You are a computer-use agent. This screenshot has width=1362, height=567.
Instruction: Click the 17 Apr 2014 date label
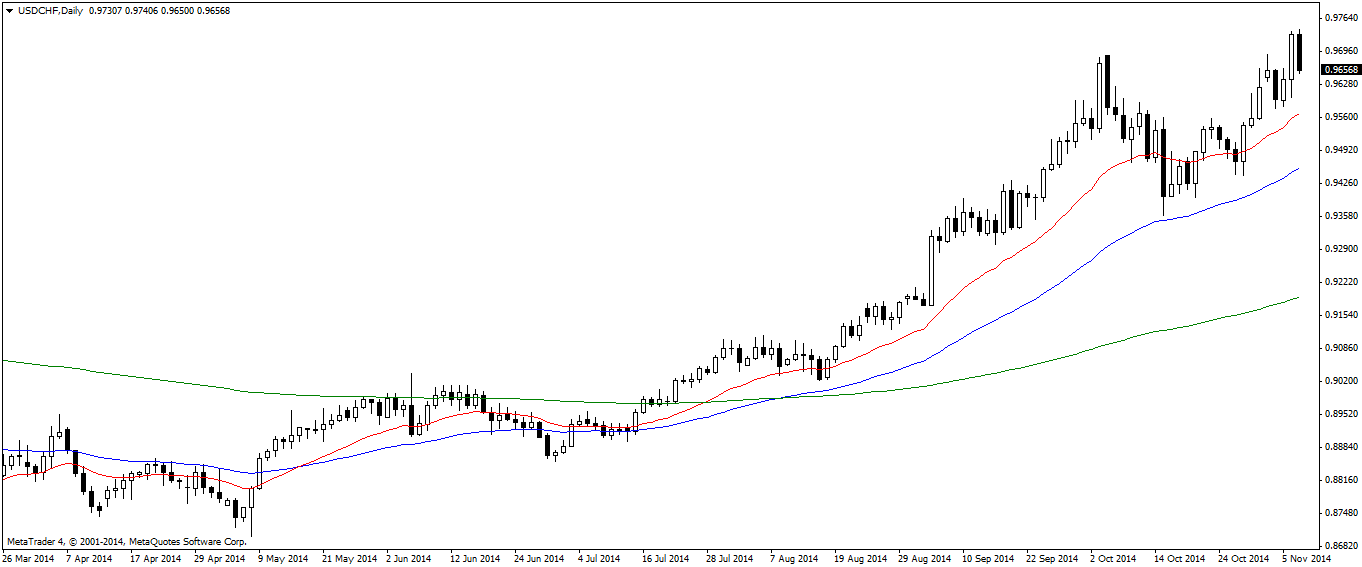(154, 558)
